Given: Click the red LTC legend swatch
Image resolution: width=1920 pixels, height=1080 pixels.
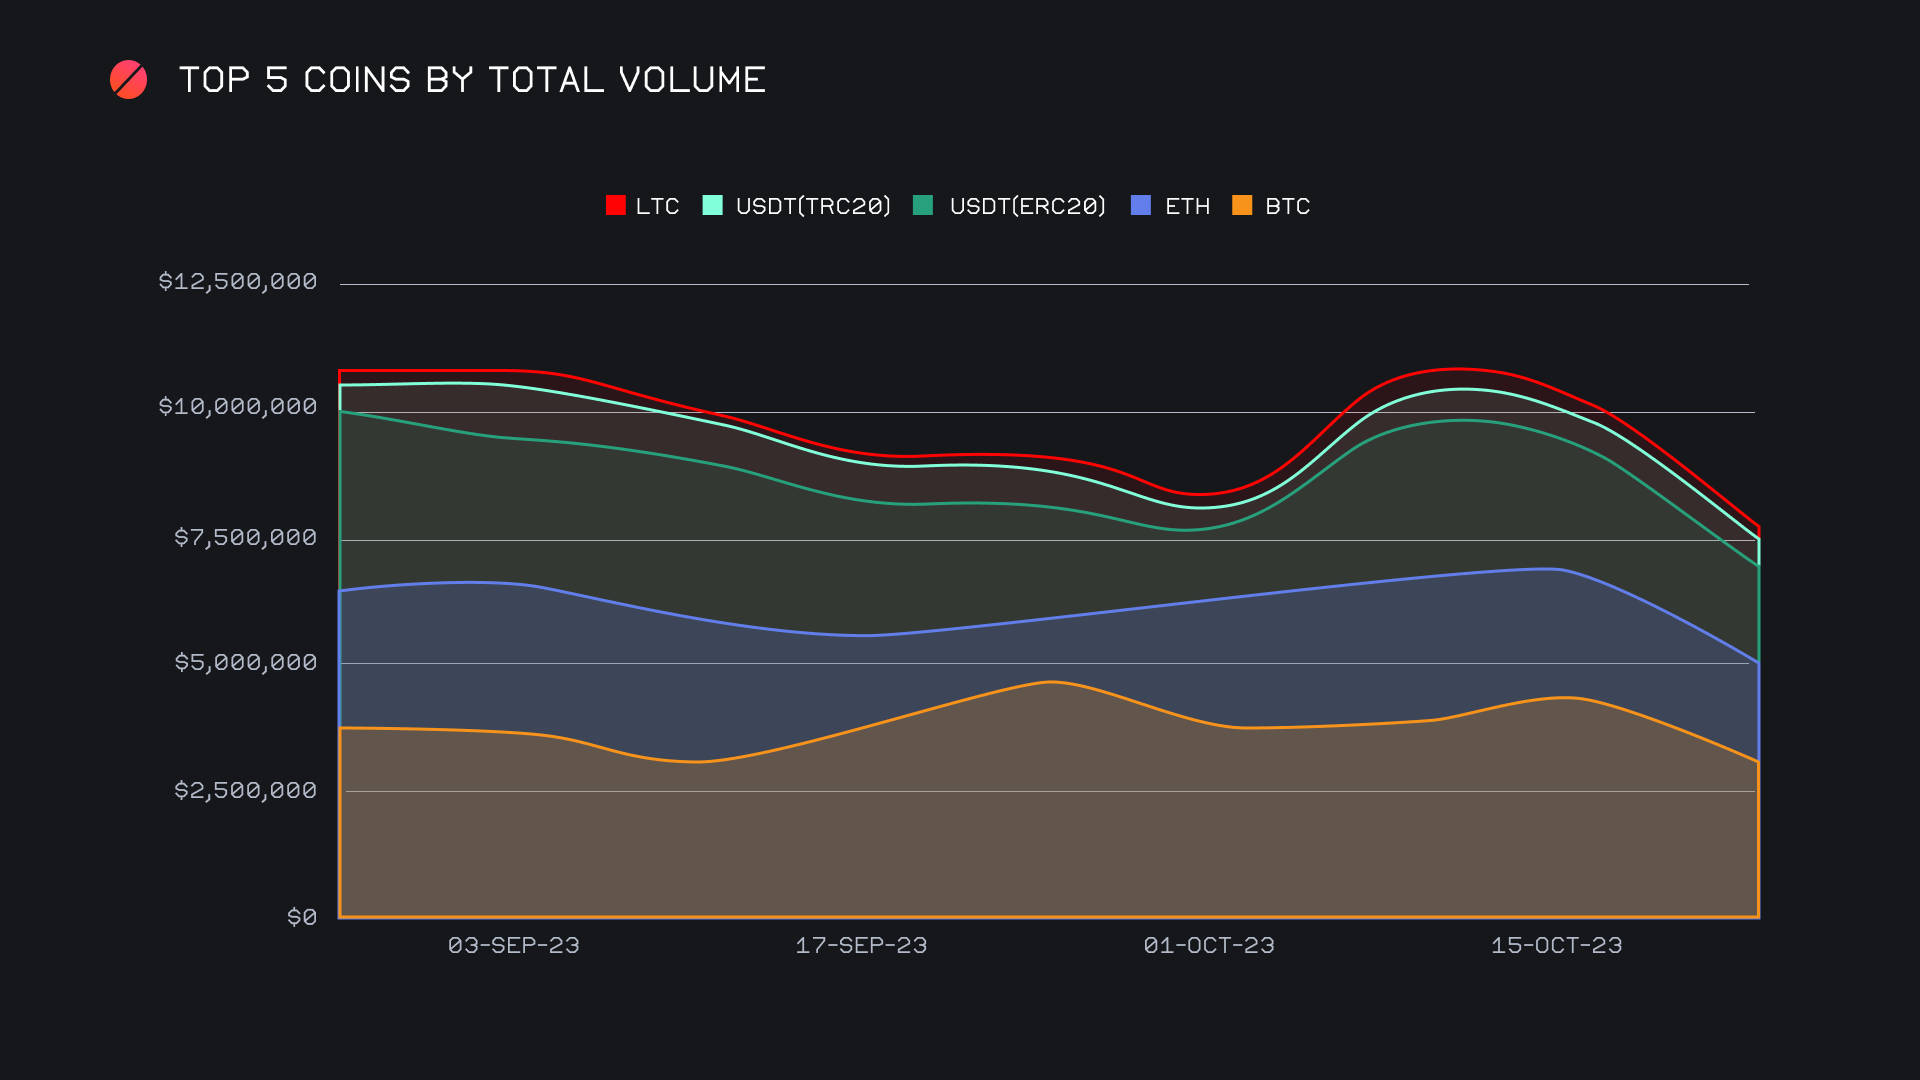Looking at the screenshot, I should point(615,206).
